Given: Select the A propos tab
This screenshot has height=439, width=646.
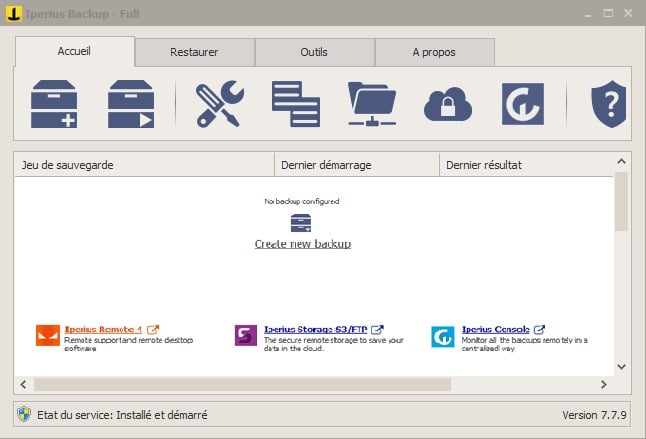Looking at the screenshot, I should pos(434,52).
